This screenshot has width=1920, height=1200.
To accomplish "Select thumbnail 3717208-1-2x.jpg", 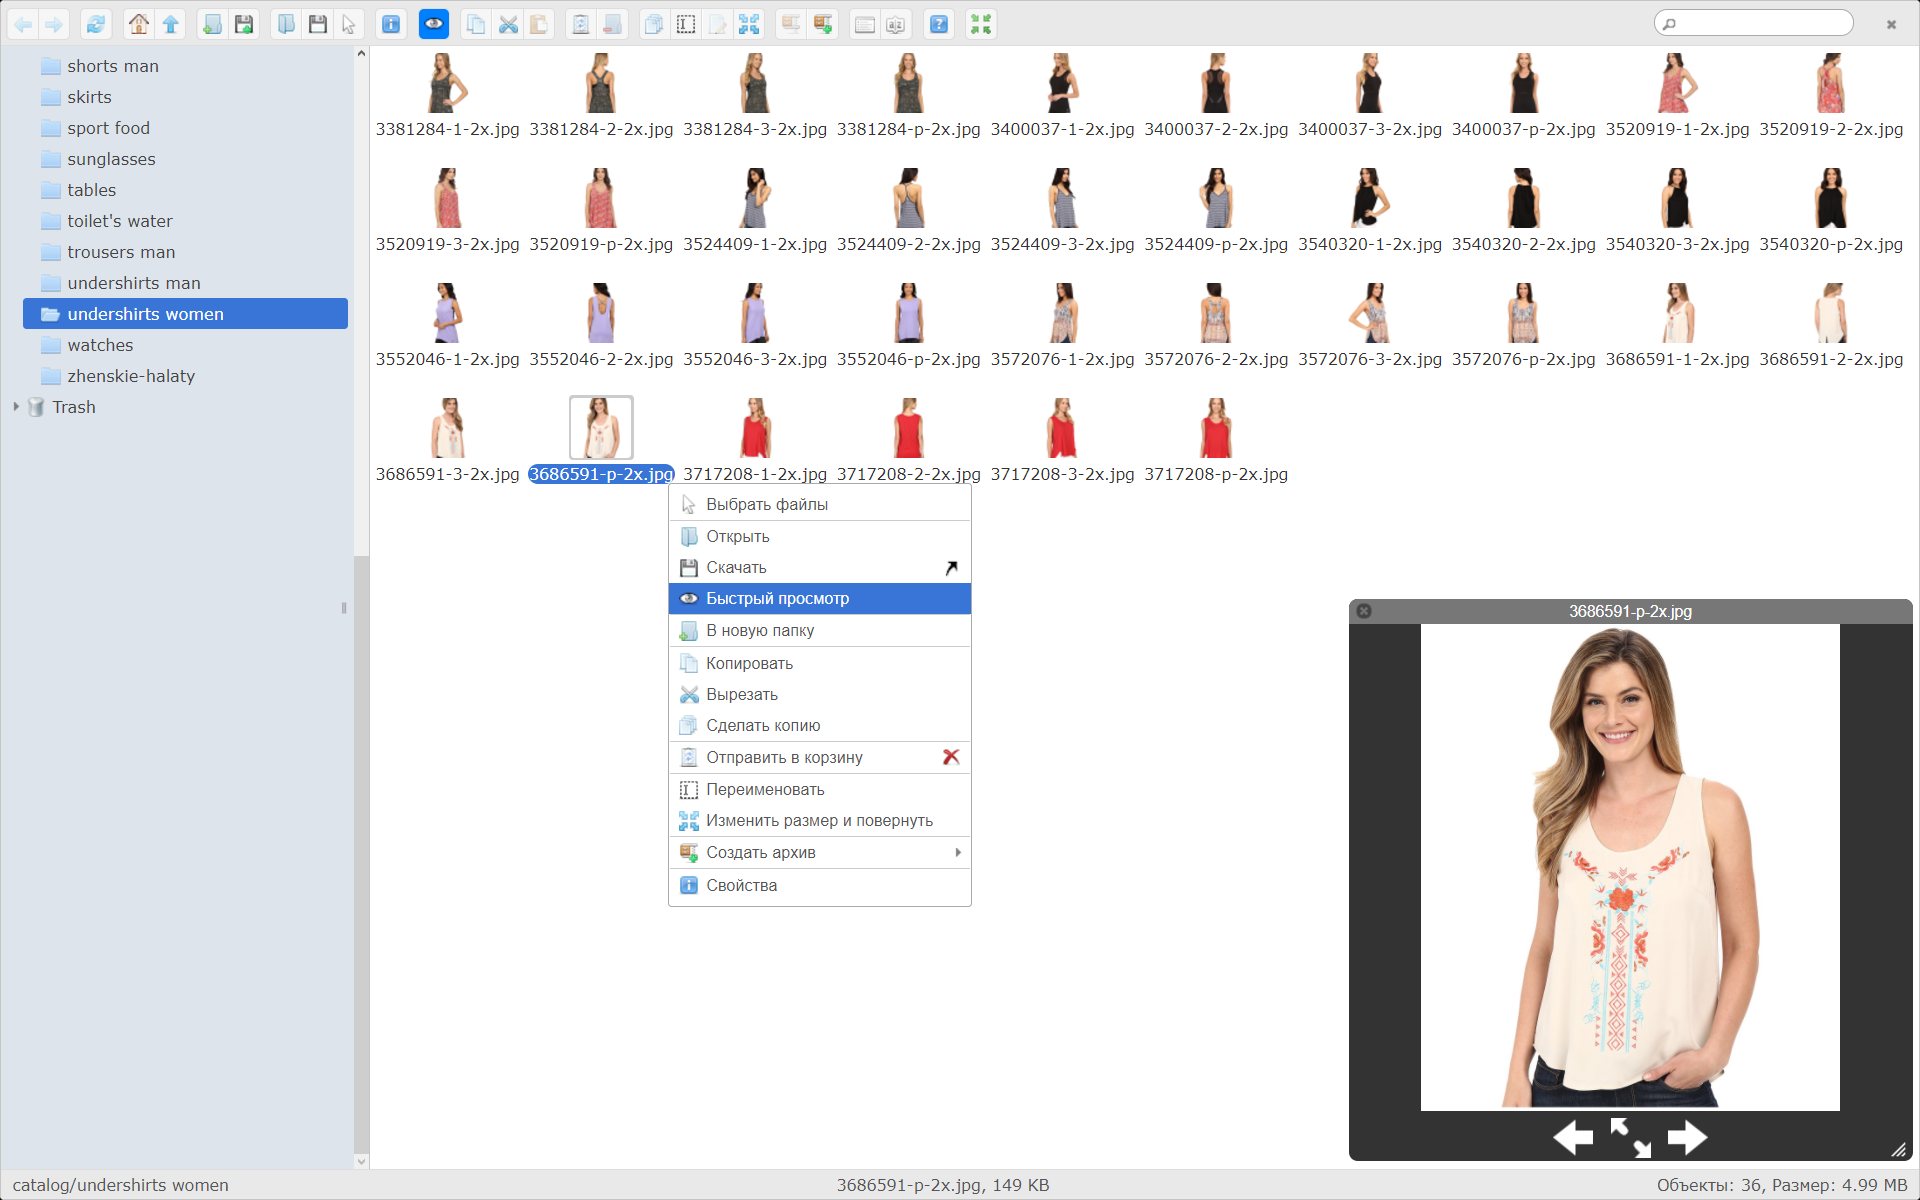I will pyautogui.click(x=753, y=427).
